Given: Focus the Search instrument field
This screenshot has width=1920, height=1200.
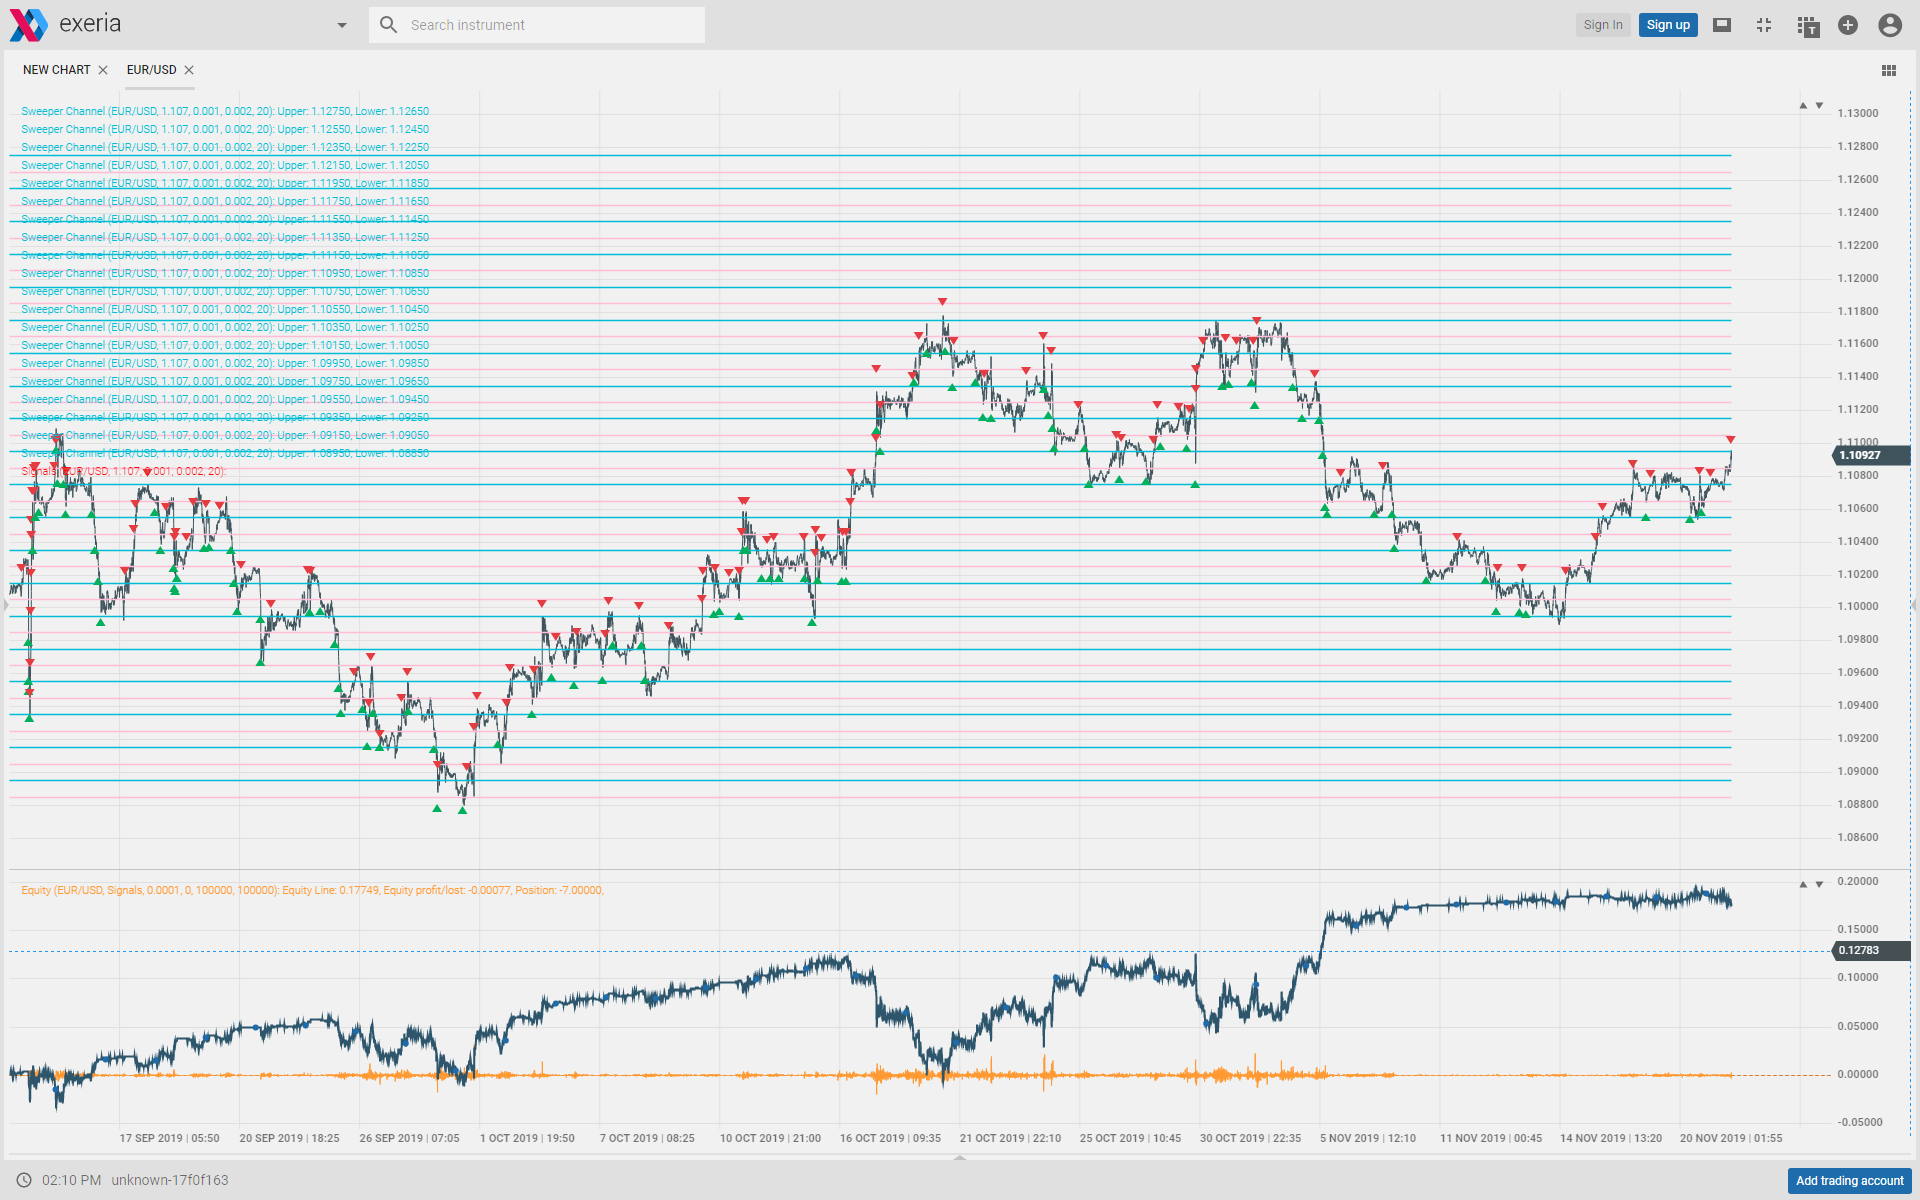Looking at the screenshot, I should coord(537,25).
